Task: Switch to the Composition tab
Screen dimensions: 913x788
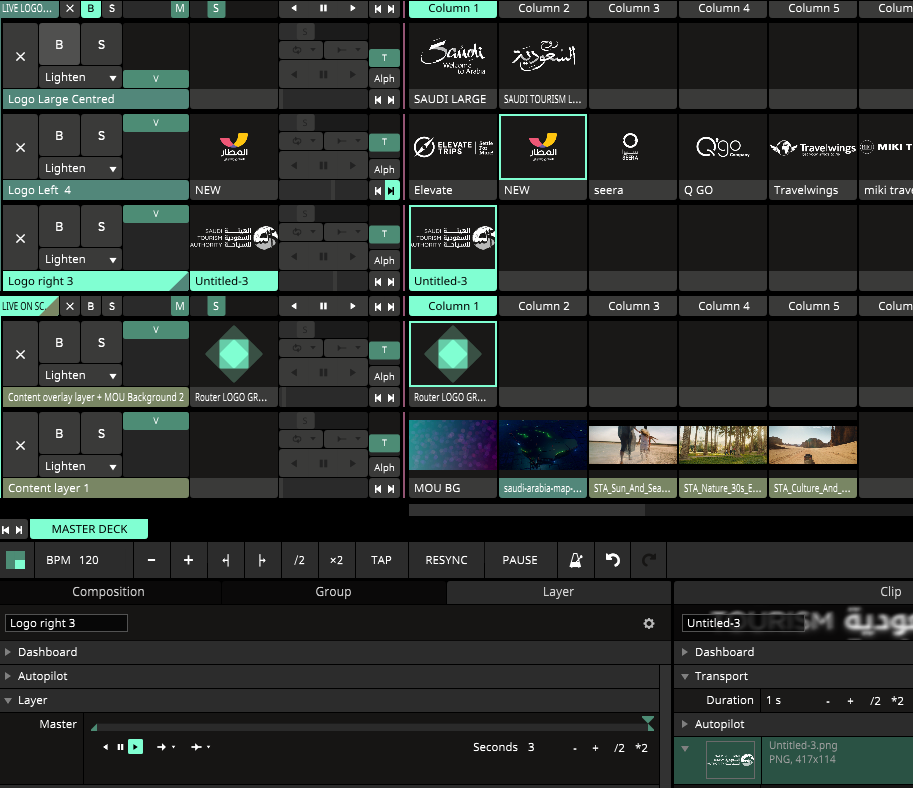Action: coord(108,592)
